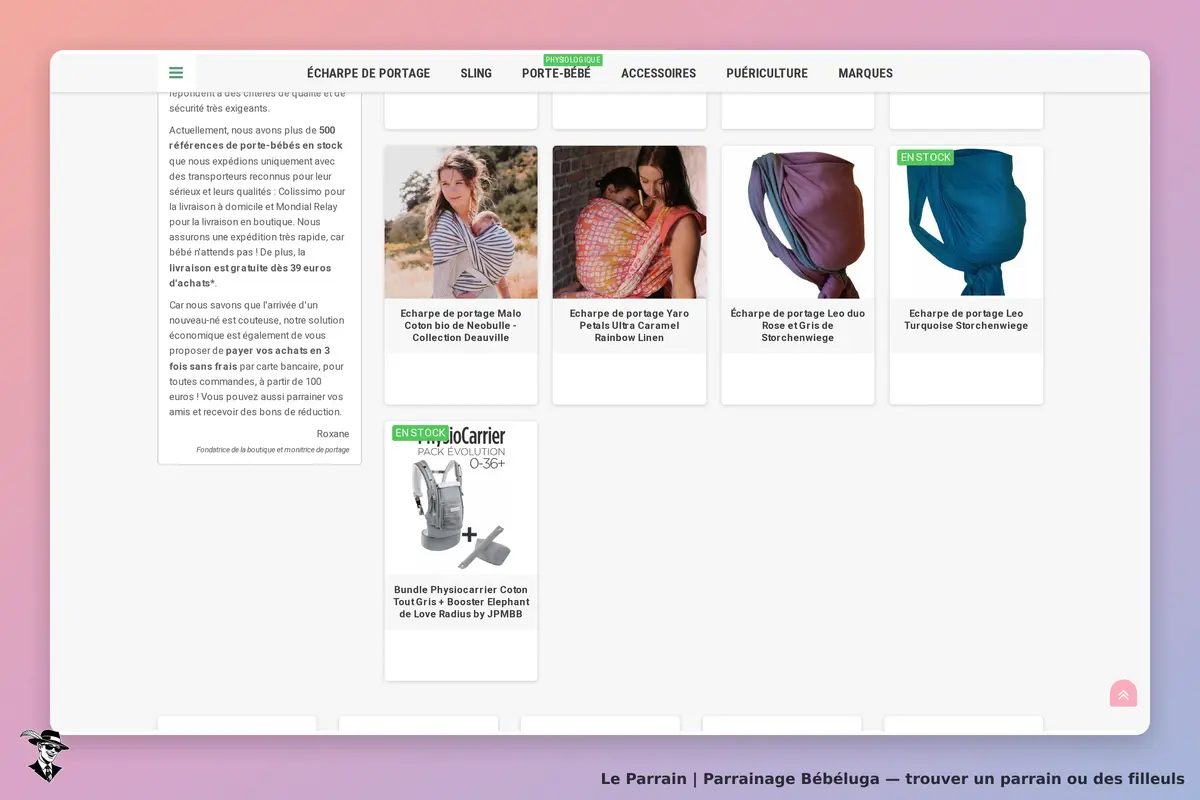The height and width of the screenshot is (800, 1200).
Task: Open the green hamburger menu
Action: [x=176, y=73]
